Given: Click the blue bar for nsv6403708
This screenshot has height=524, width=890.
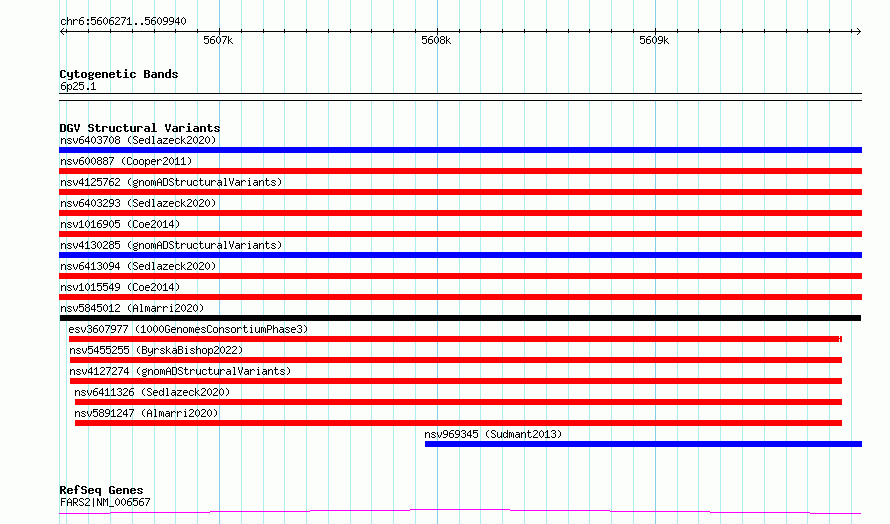Looking at the screenshot, I should pos(460,150).
